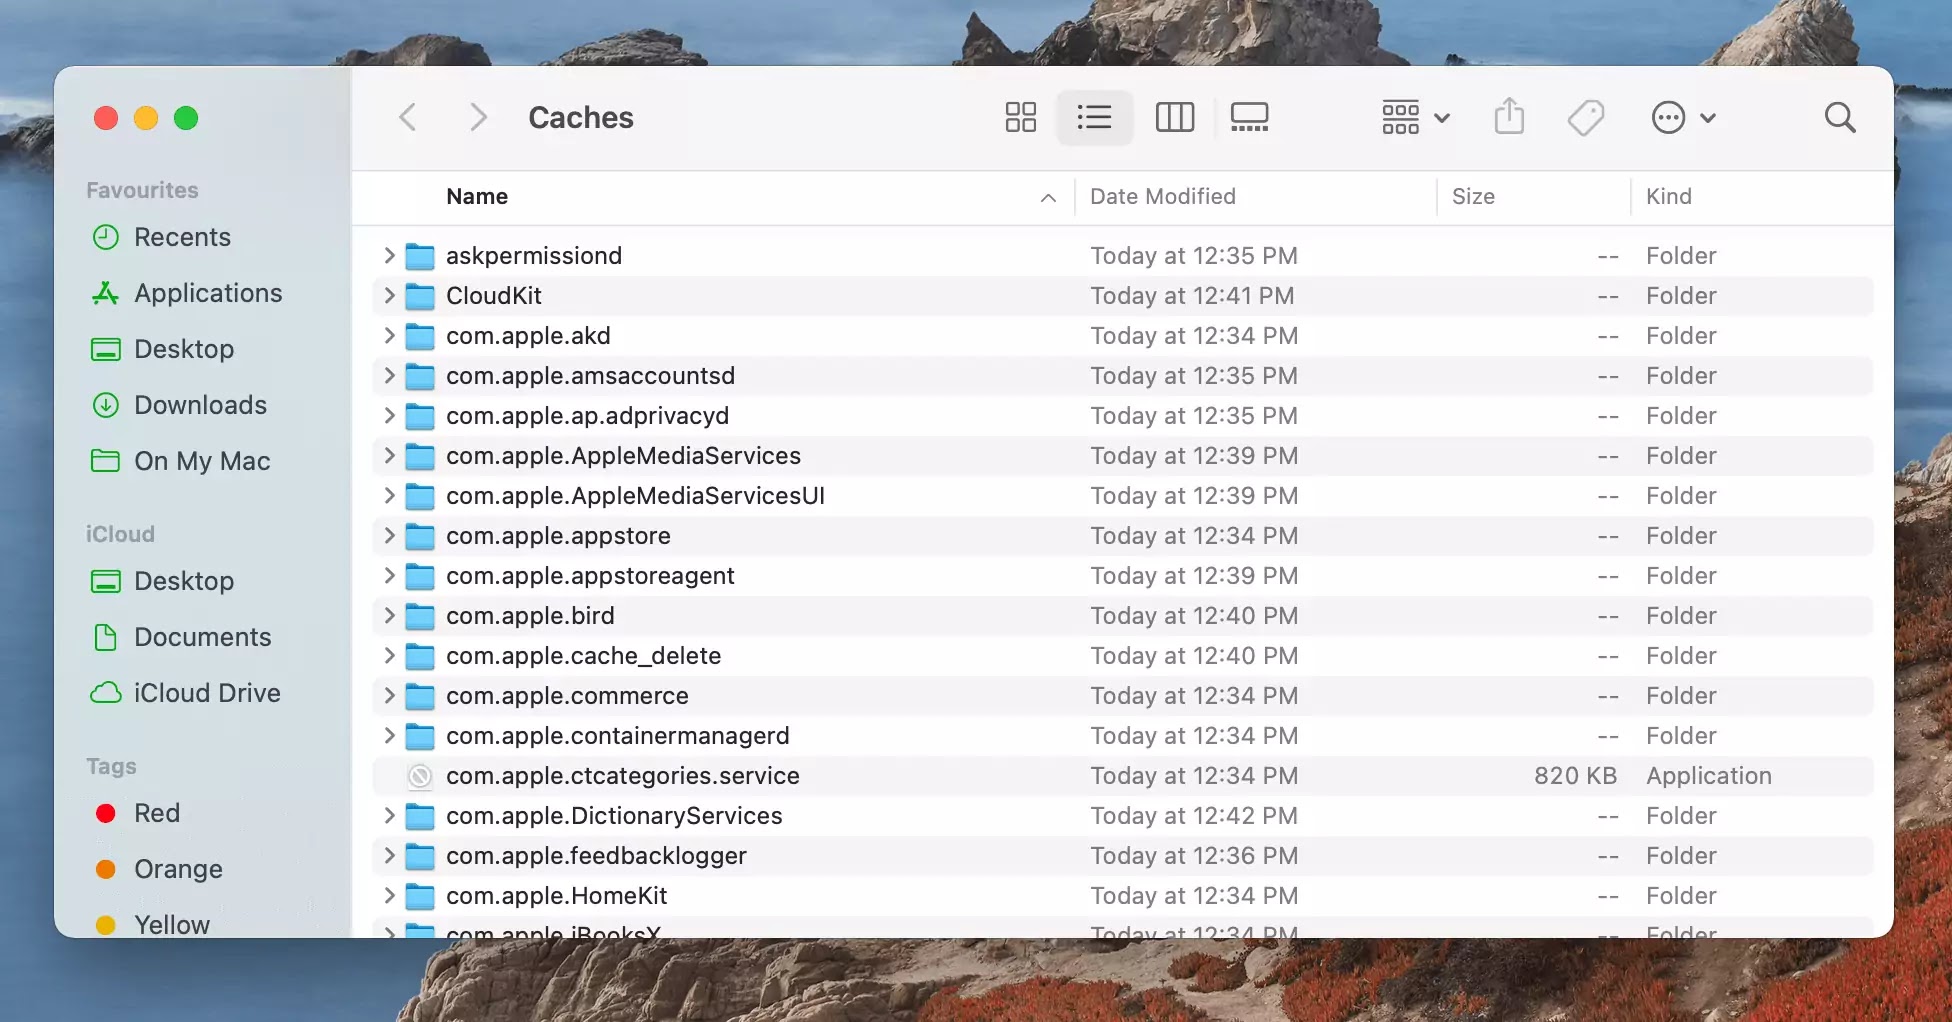Open the search magnifier
The image size is (1952, 1022).
click(x=1840, y=118)
